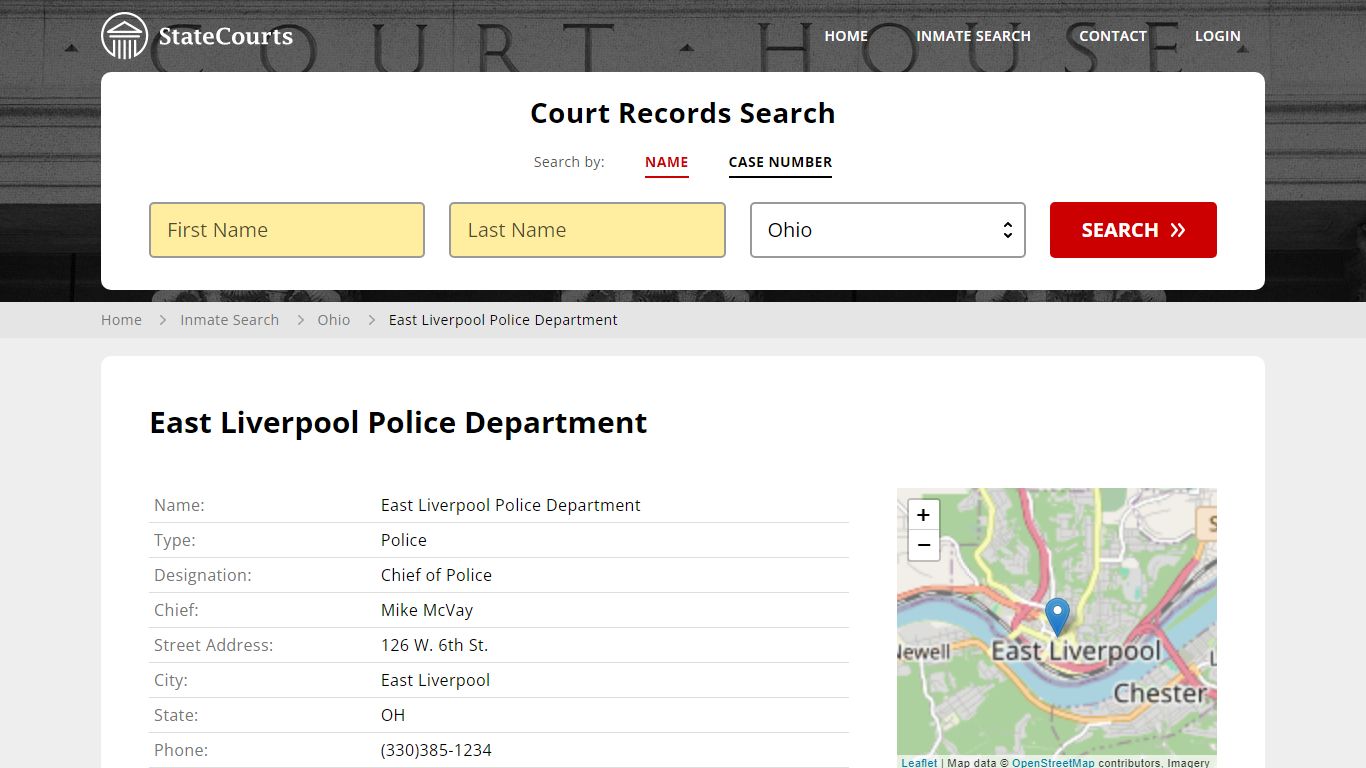Image resolution: width=1366 pixels, height=768 pixels.
Task: Click the current breadcrumb East Liverpool Police Department
Action: (503, 320)
